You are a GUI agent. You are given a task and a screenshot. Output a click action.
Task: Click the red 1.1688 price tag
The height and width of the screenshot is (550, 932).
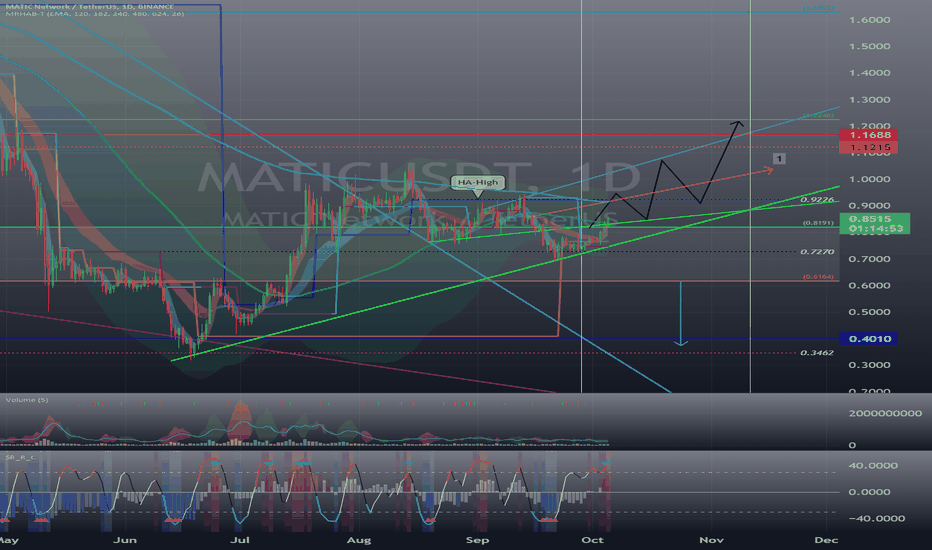(x=868, y=135)
